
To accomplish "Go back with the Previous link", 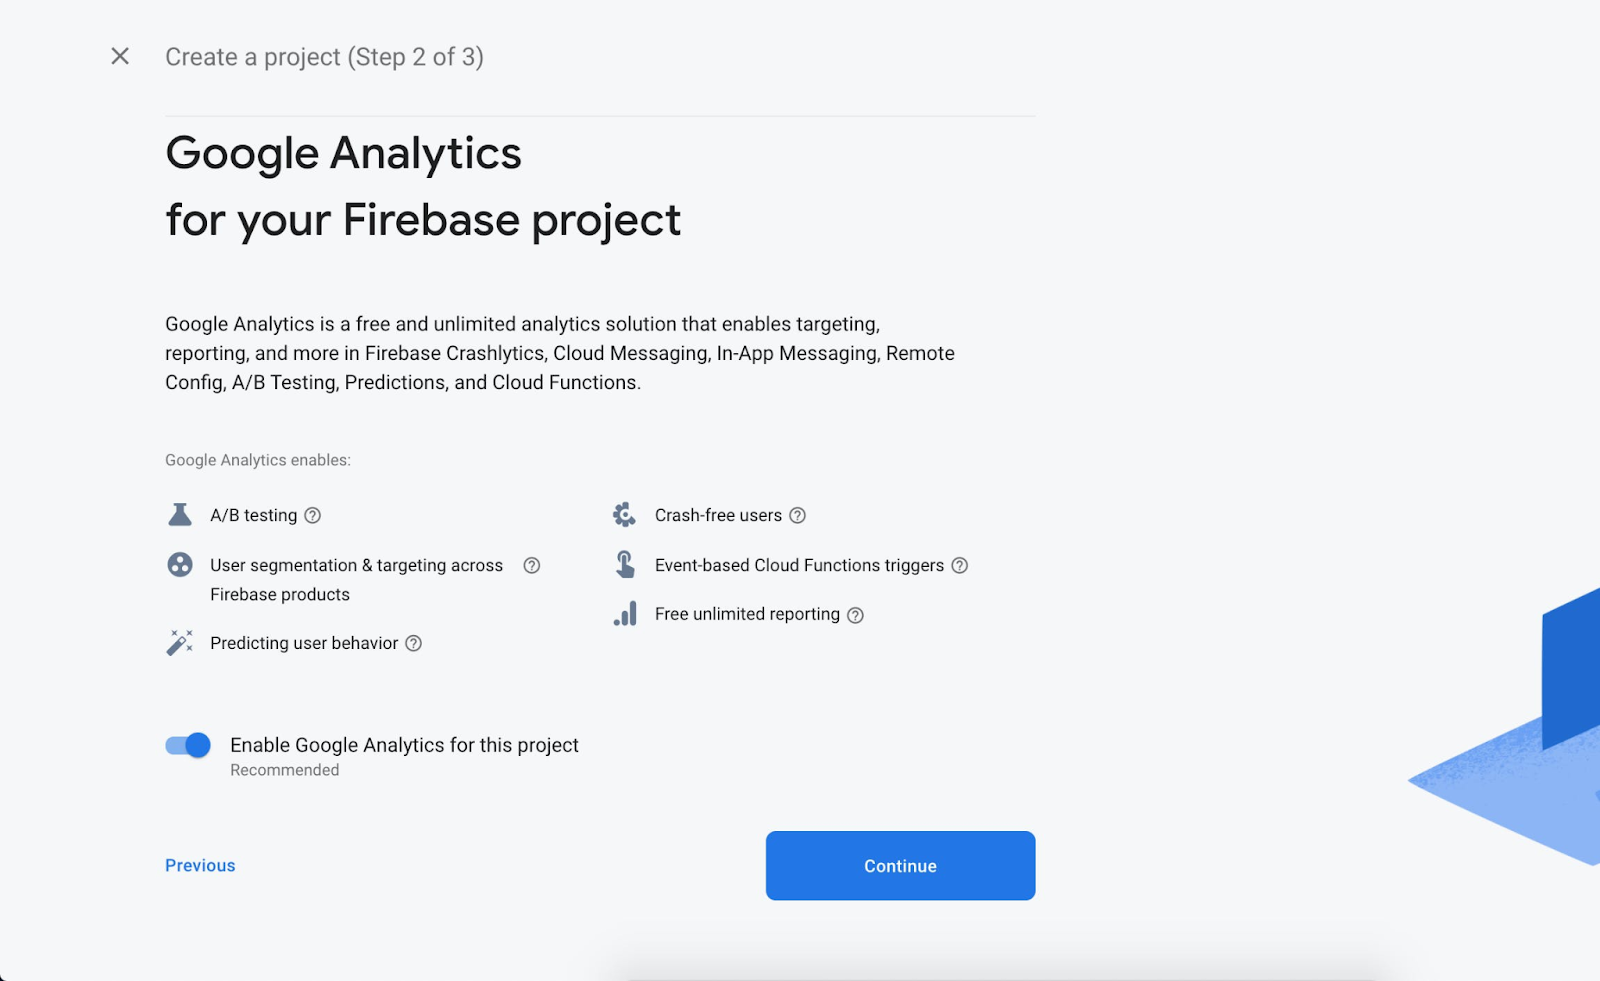I will point(200,866).
